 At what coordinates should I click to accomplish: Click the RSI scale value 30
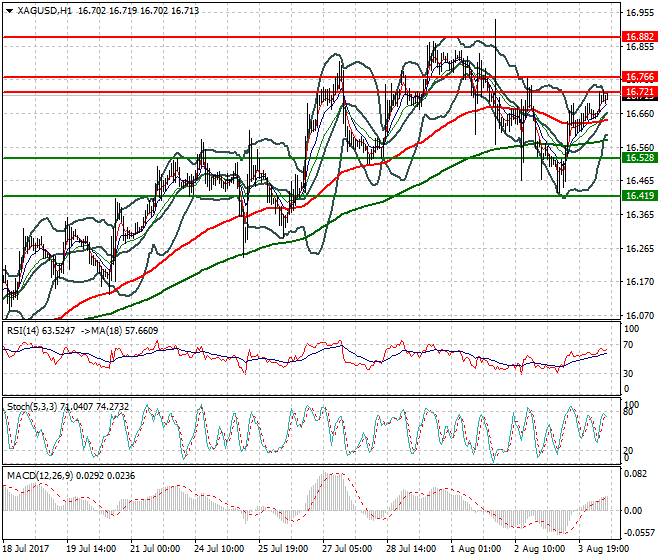tap(628, 373)
